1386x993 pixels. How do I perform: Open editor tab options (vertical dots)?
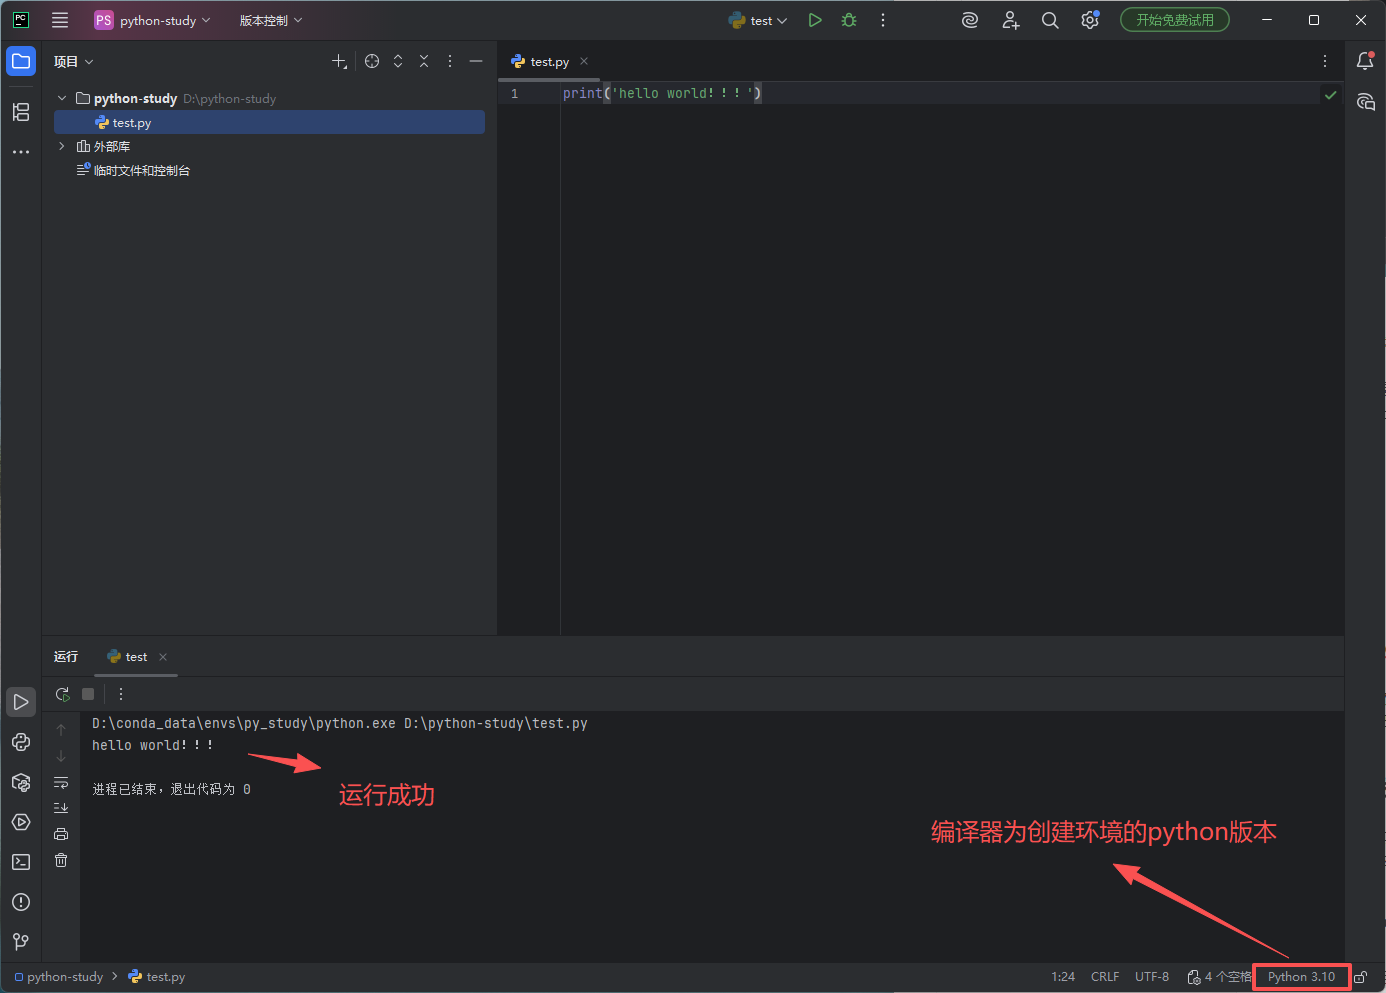click(x=1325, y=61)
